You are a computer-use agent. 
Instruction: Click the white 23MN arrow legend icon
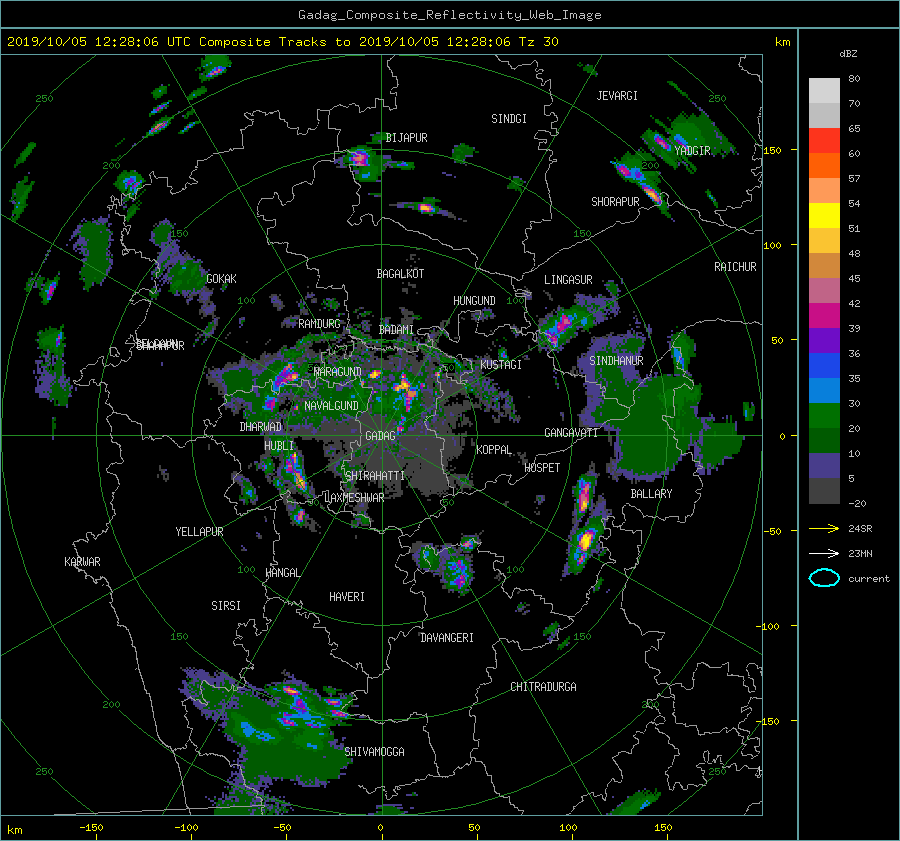824,553
